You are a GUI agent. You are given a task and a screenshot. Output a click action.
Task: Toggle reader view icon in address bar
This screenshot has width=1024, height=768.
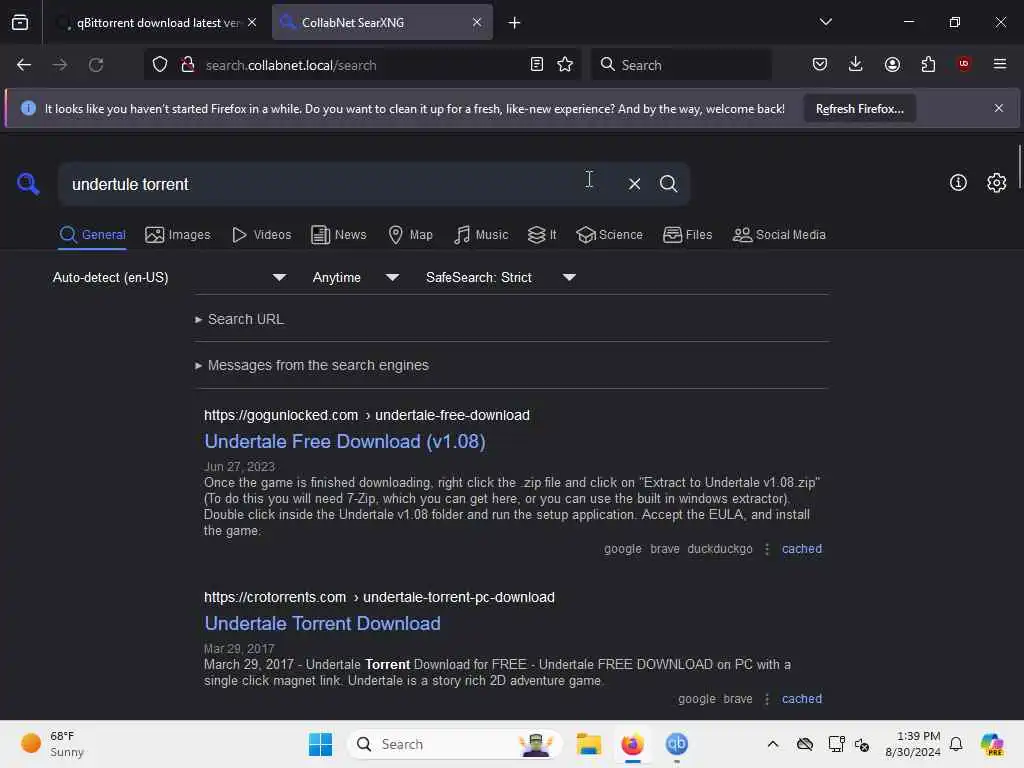coord(536,65)
